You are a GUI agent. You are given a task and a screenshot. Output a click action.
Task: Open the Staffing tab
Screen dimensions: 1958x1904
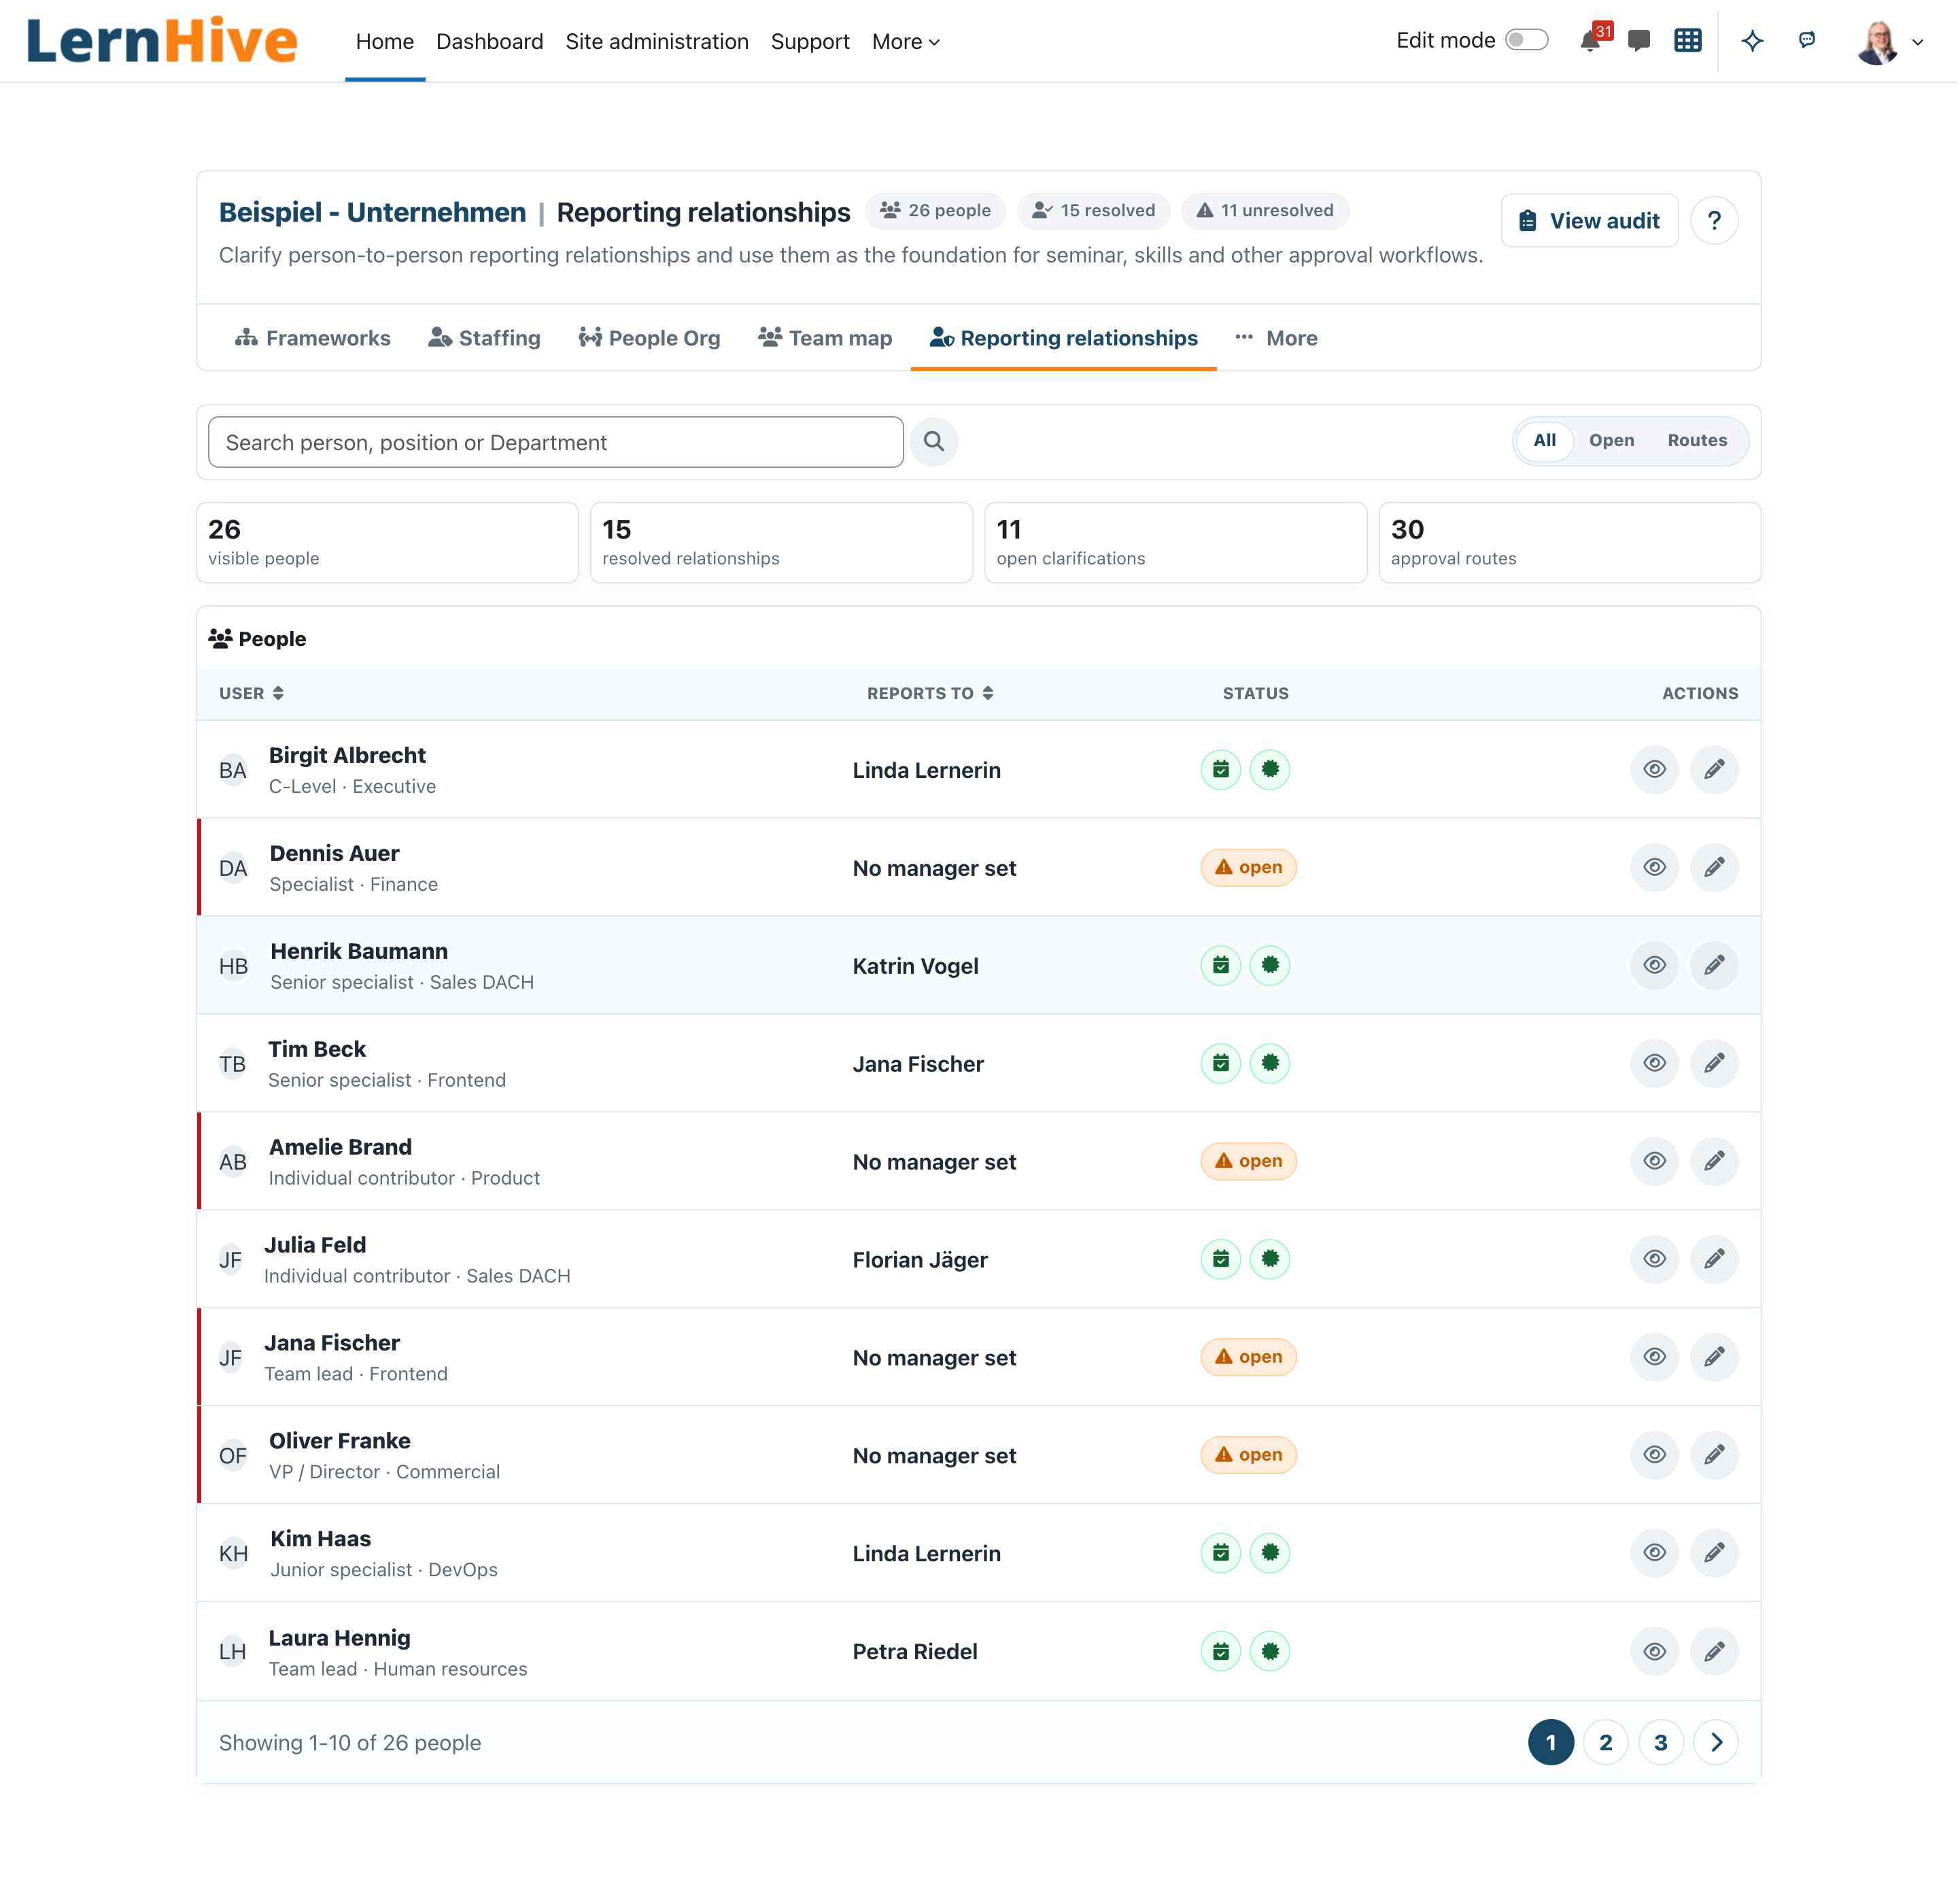click(484, 338)
